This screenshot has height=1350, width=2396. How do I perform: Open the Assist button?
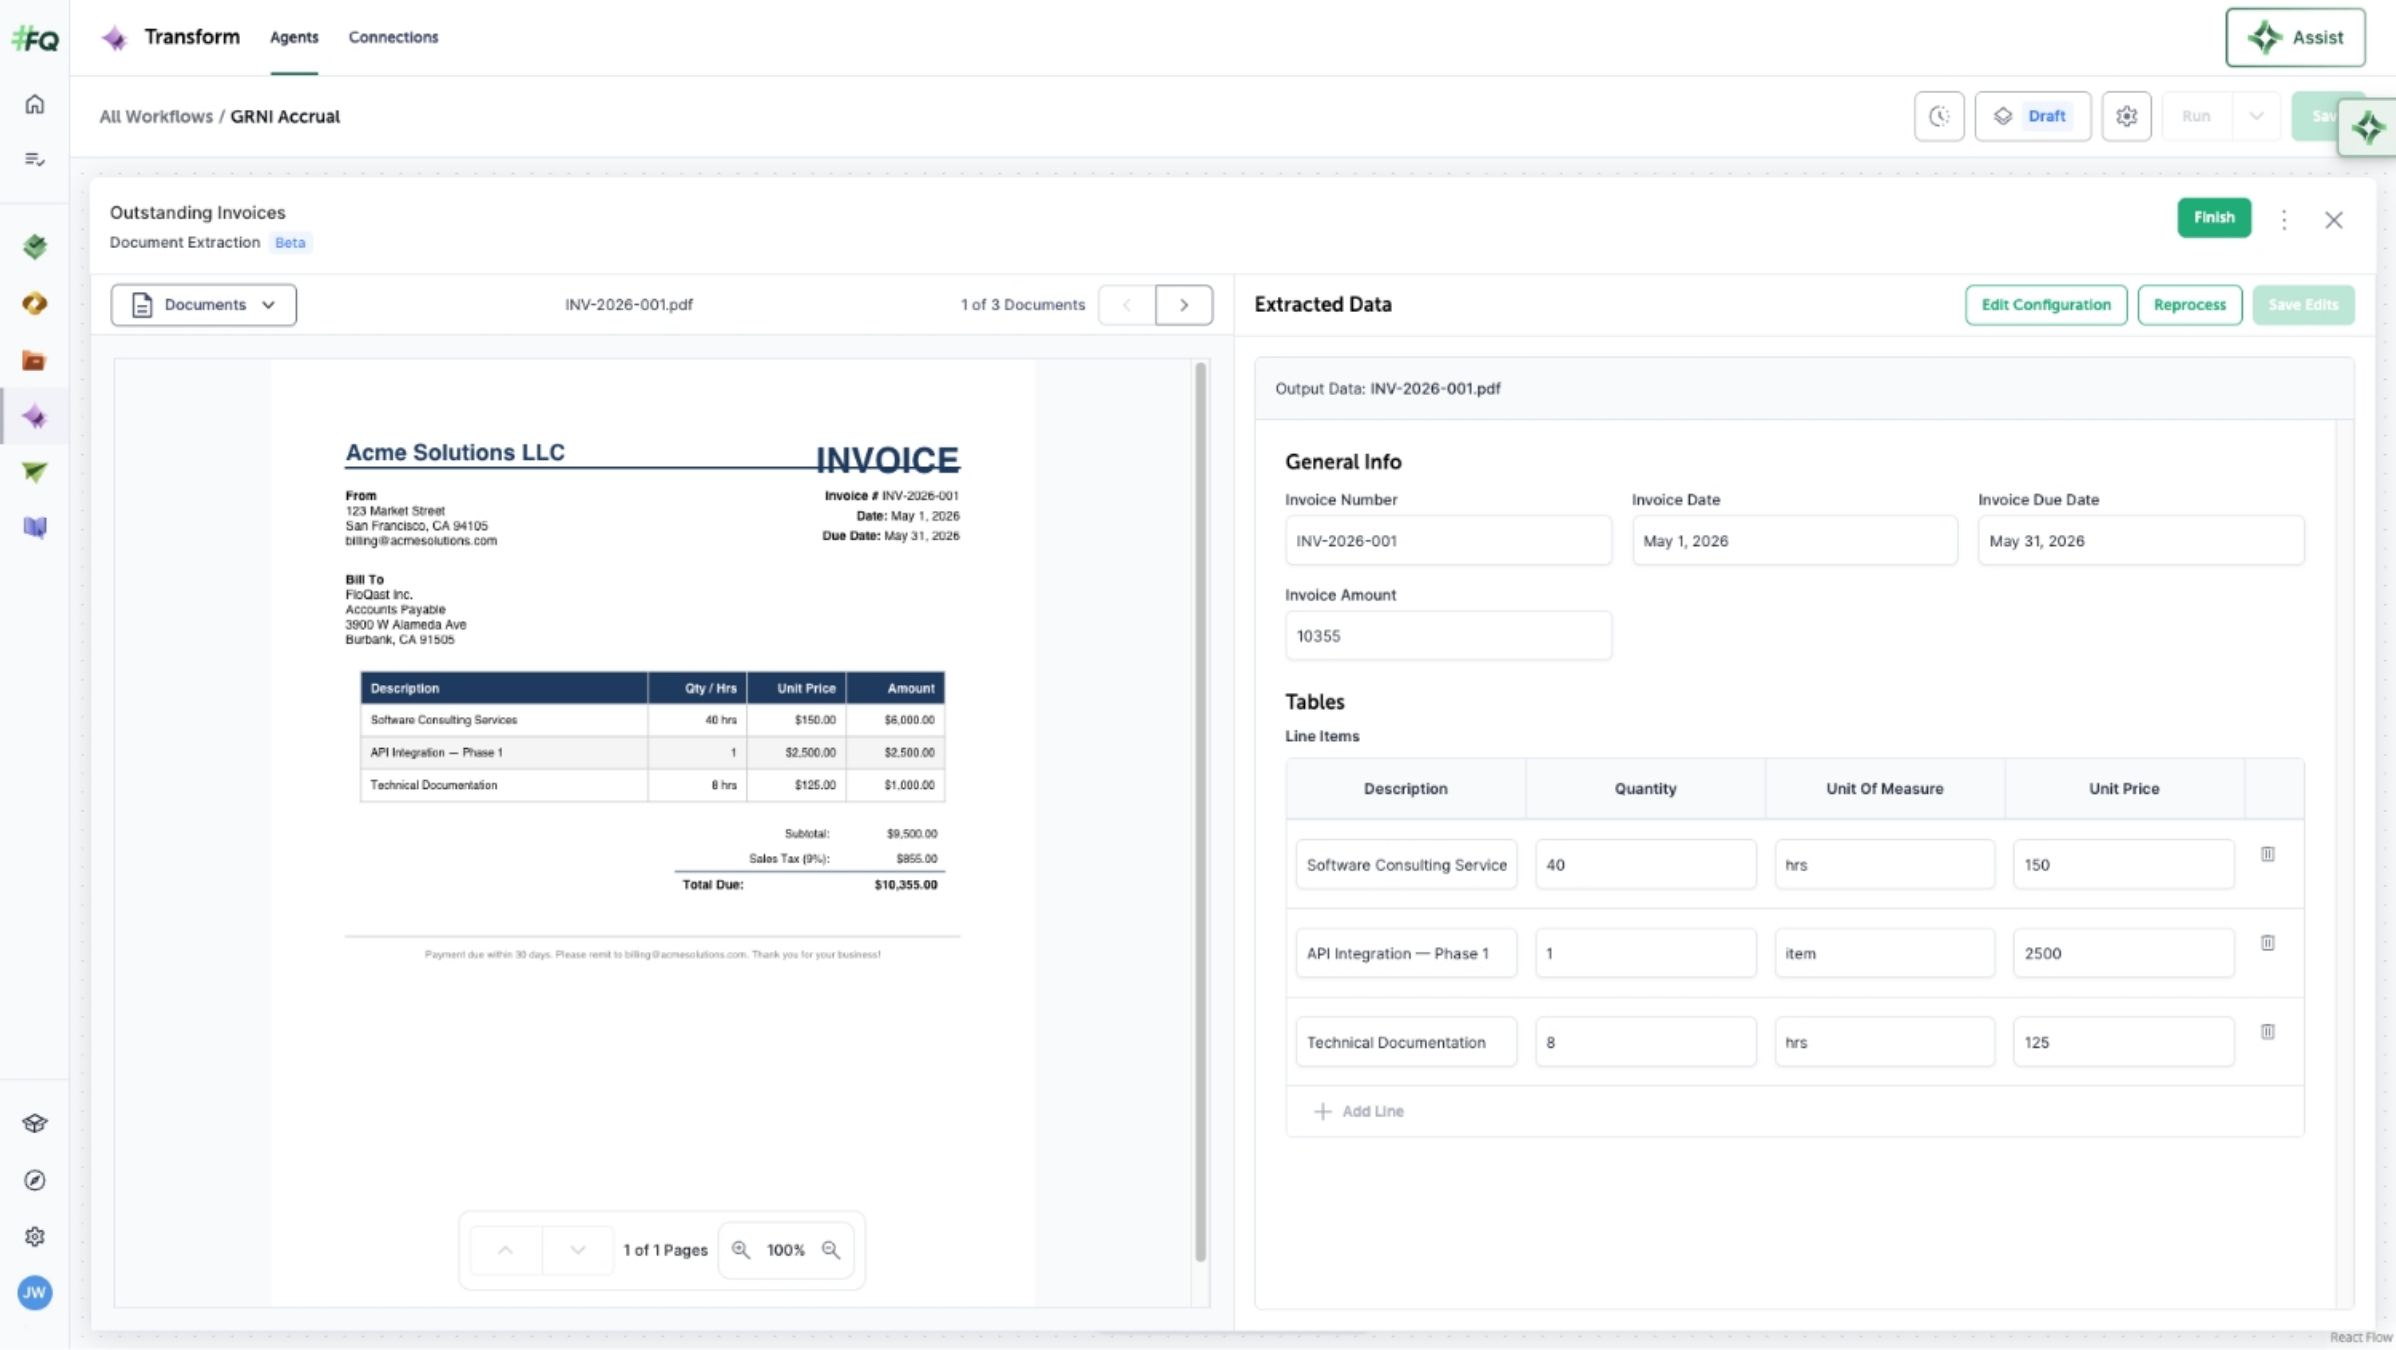point(2295,38)
